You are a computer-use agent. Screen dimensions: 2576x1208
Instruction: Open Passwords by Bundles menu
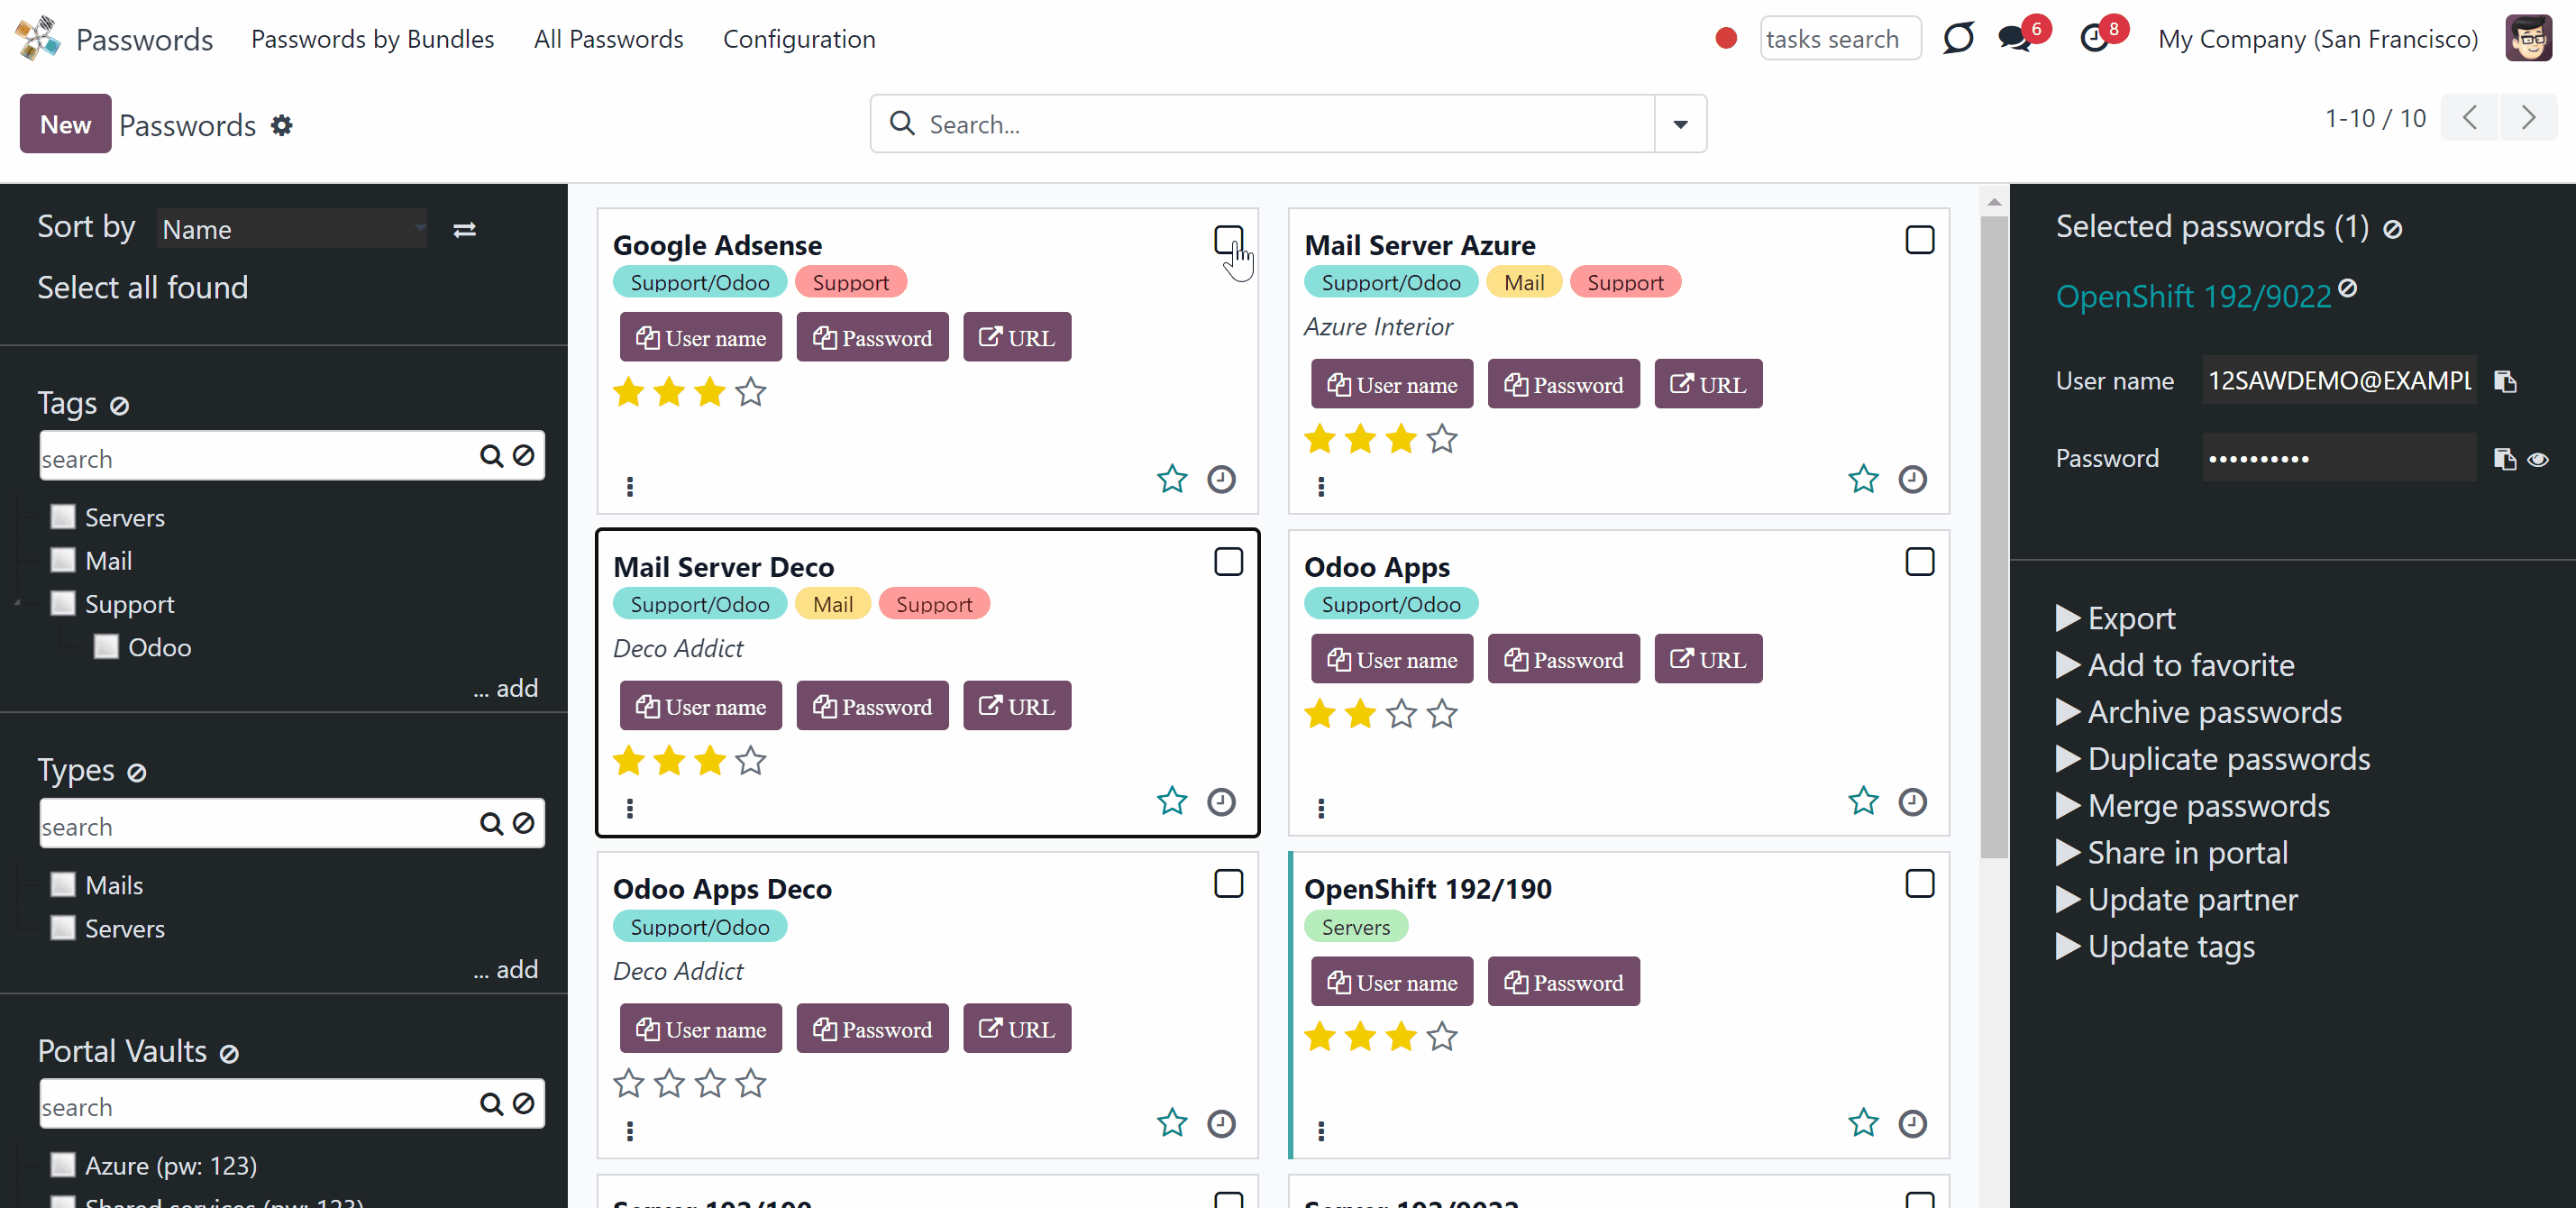(372, 39)
